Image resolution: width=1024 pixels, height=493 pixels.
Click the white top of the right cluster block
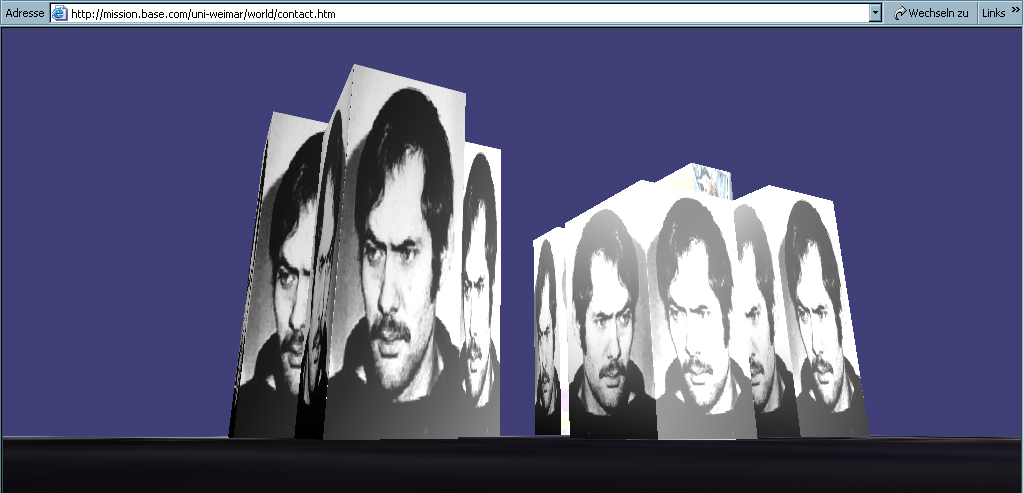640,198
